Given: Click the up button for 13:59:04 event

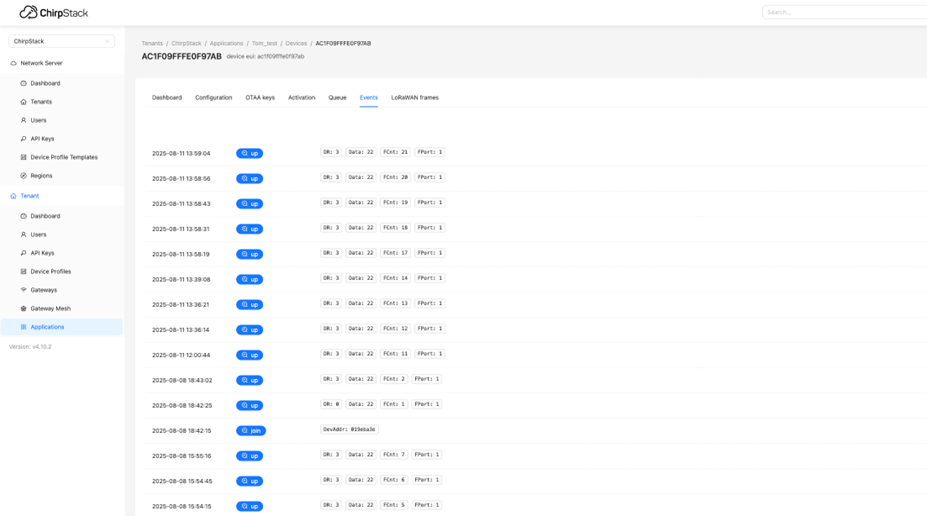Looking at the screenshot, I should [x=249, y=154].
